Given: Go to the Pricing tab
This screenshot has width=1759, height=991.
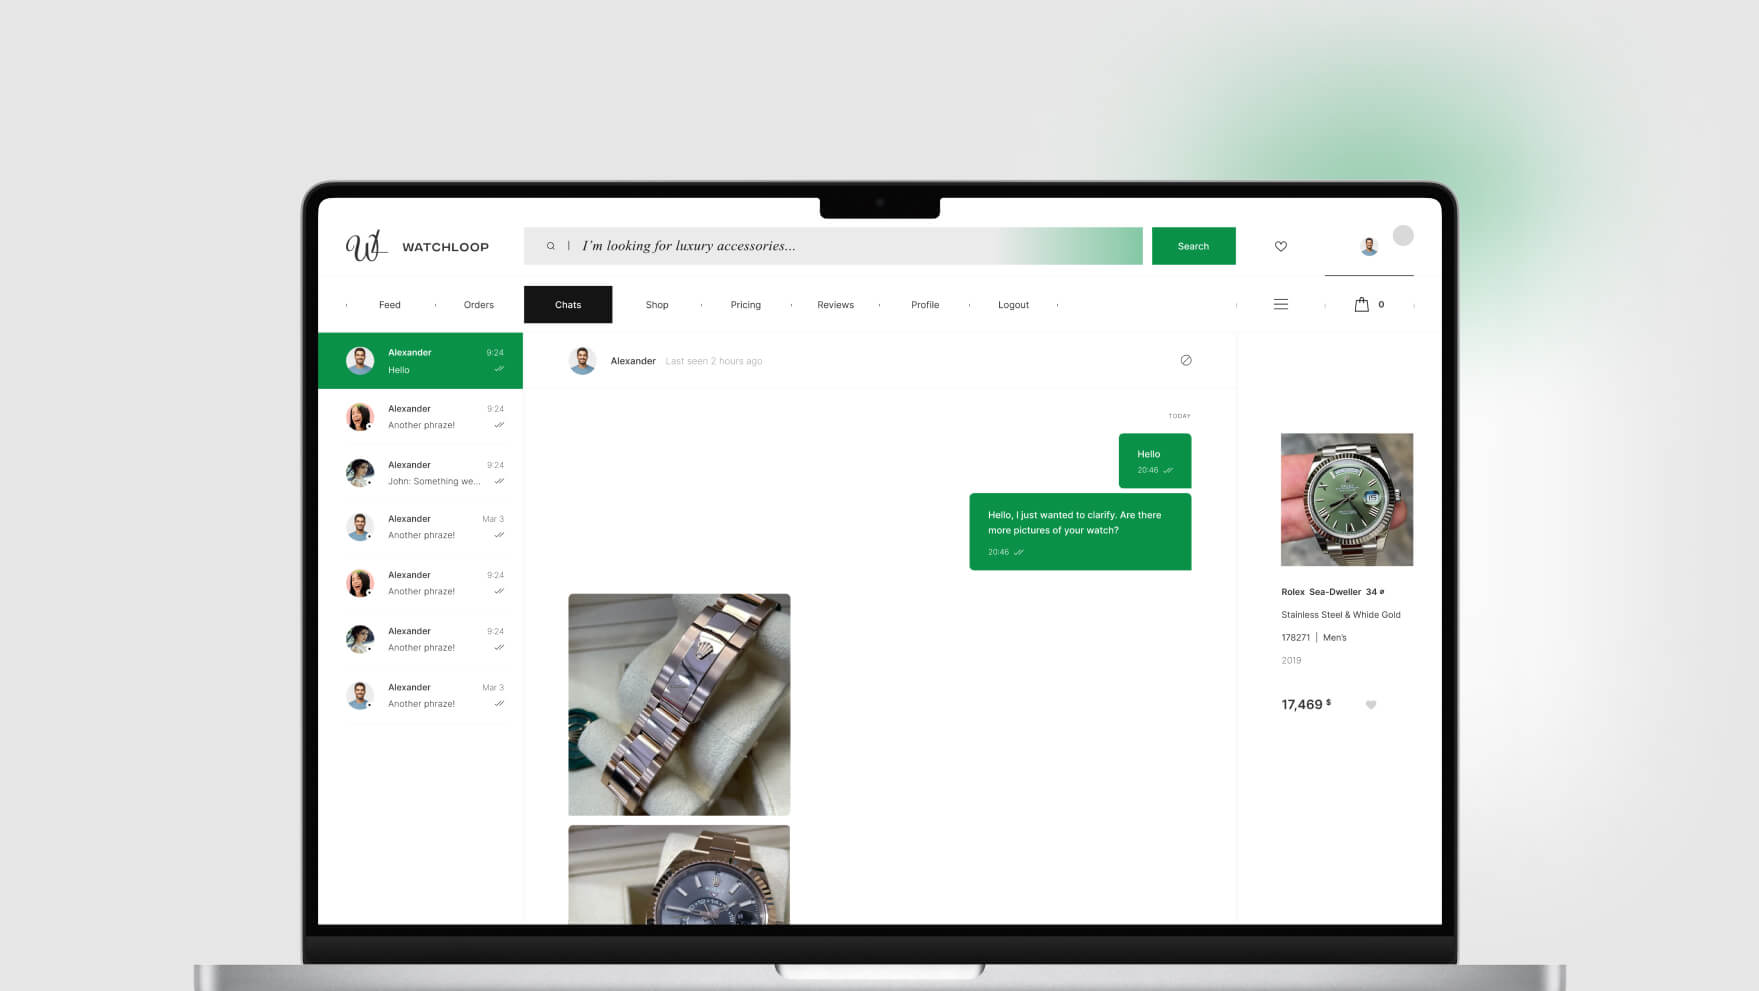Looking at the screenshot, I should pyautogui.click(x=745, y=305).
